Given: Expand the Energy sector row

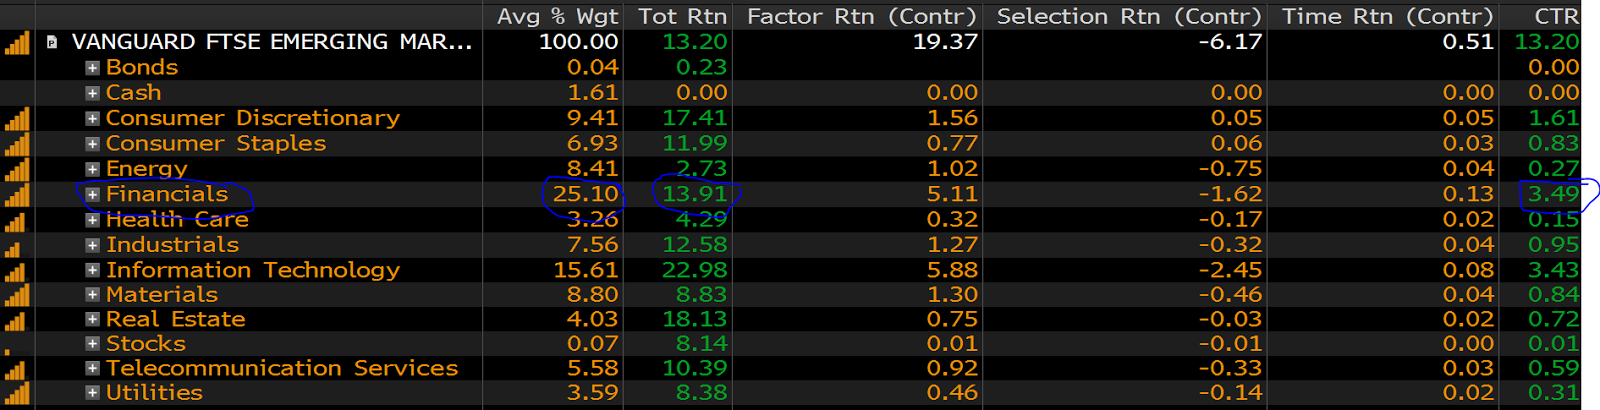Looking at the screenshot, I should point(92,169).
